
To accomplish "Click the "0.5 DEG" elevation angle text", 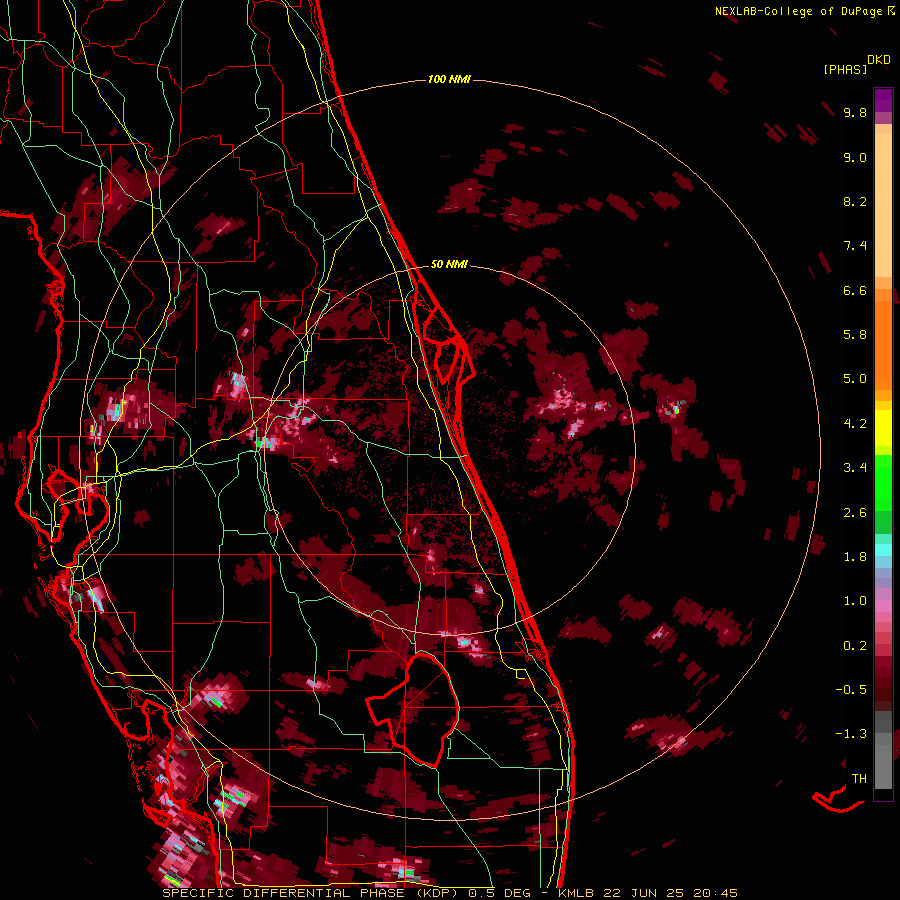I will click(x=501, y=893).
